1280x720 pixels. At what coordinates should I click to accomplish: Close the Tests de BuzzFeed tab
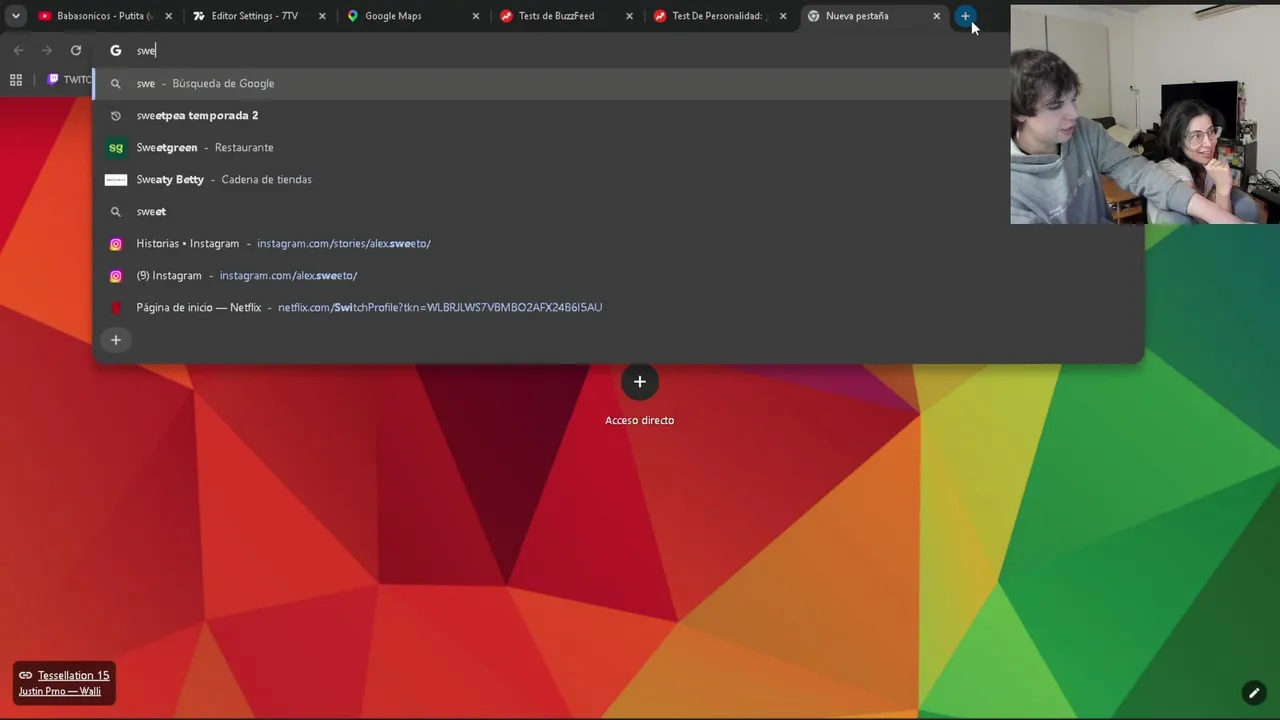click(x=629, y=16)
